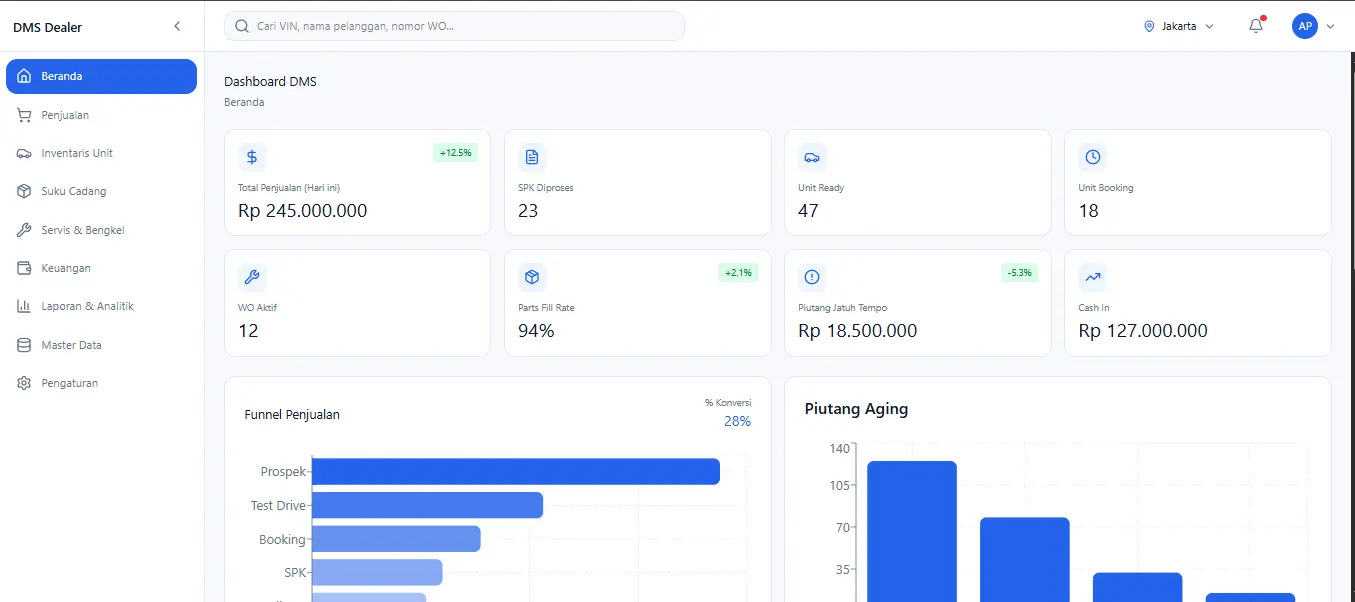Go to Penjualan in the sidebar
Viewport: 1355px width, 602px height.
pos(65,115)
